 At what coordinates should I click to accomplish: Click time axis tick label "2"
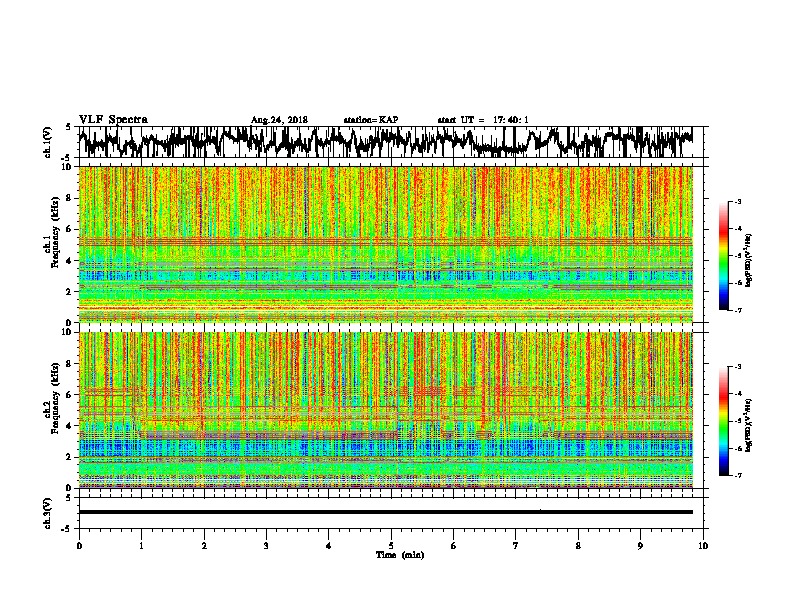(204, 546)
